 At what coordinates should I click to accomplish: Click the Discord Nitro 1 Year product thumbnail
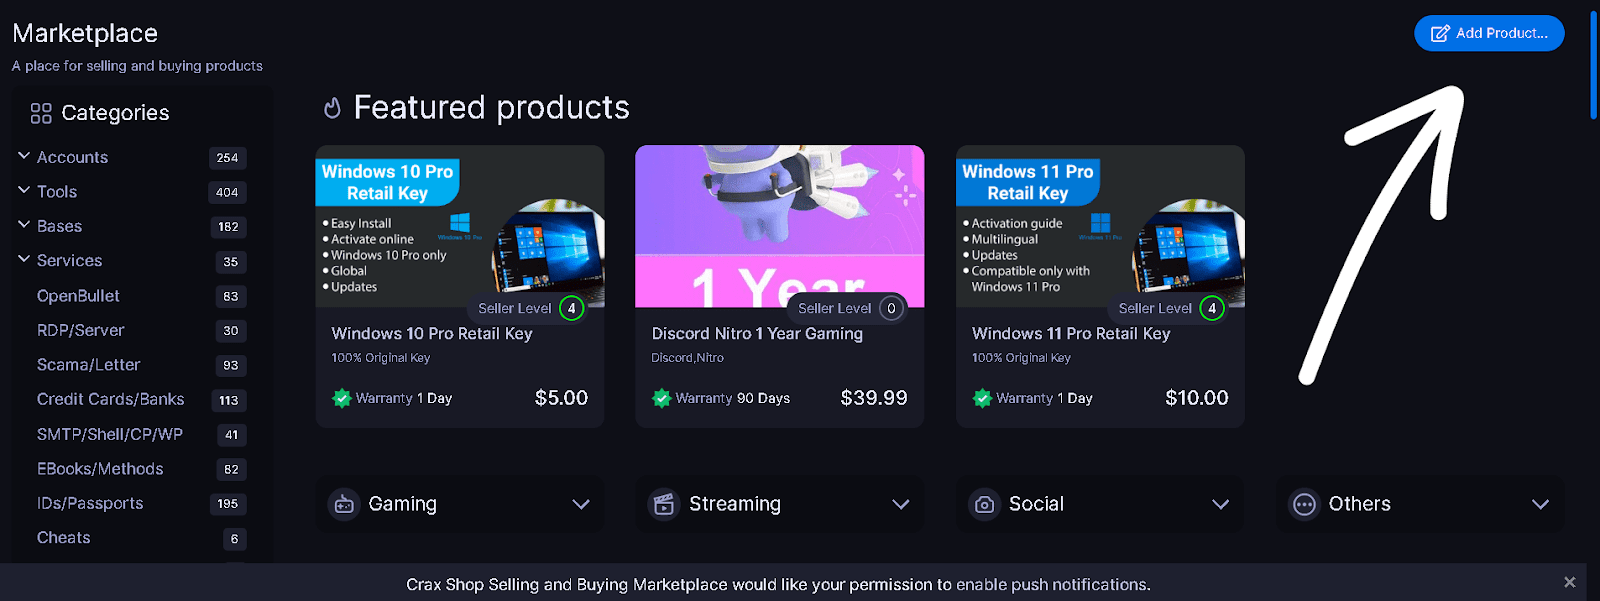[780, 226]
